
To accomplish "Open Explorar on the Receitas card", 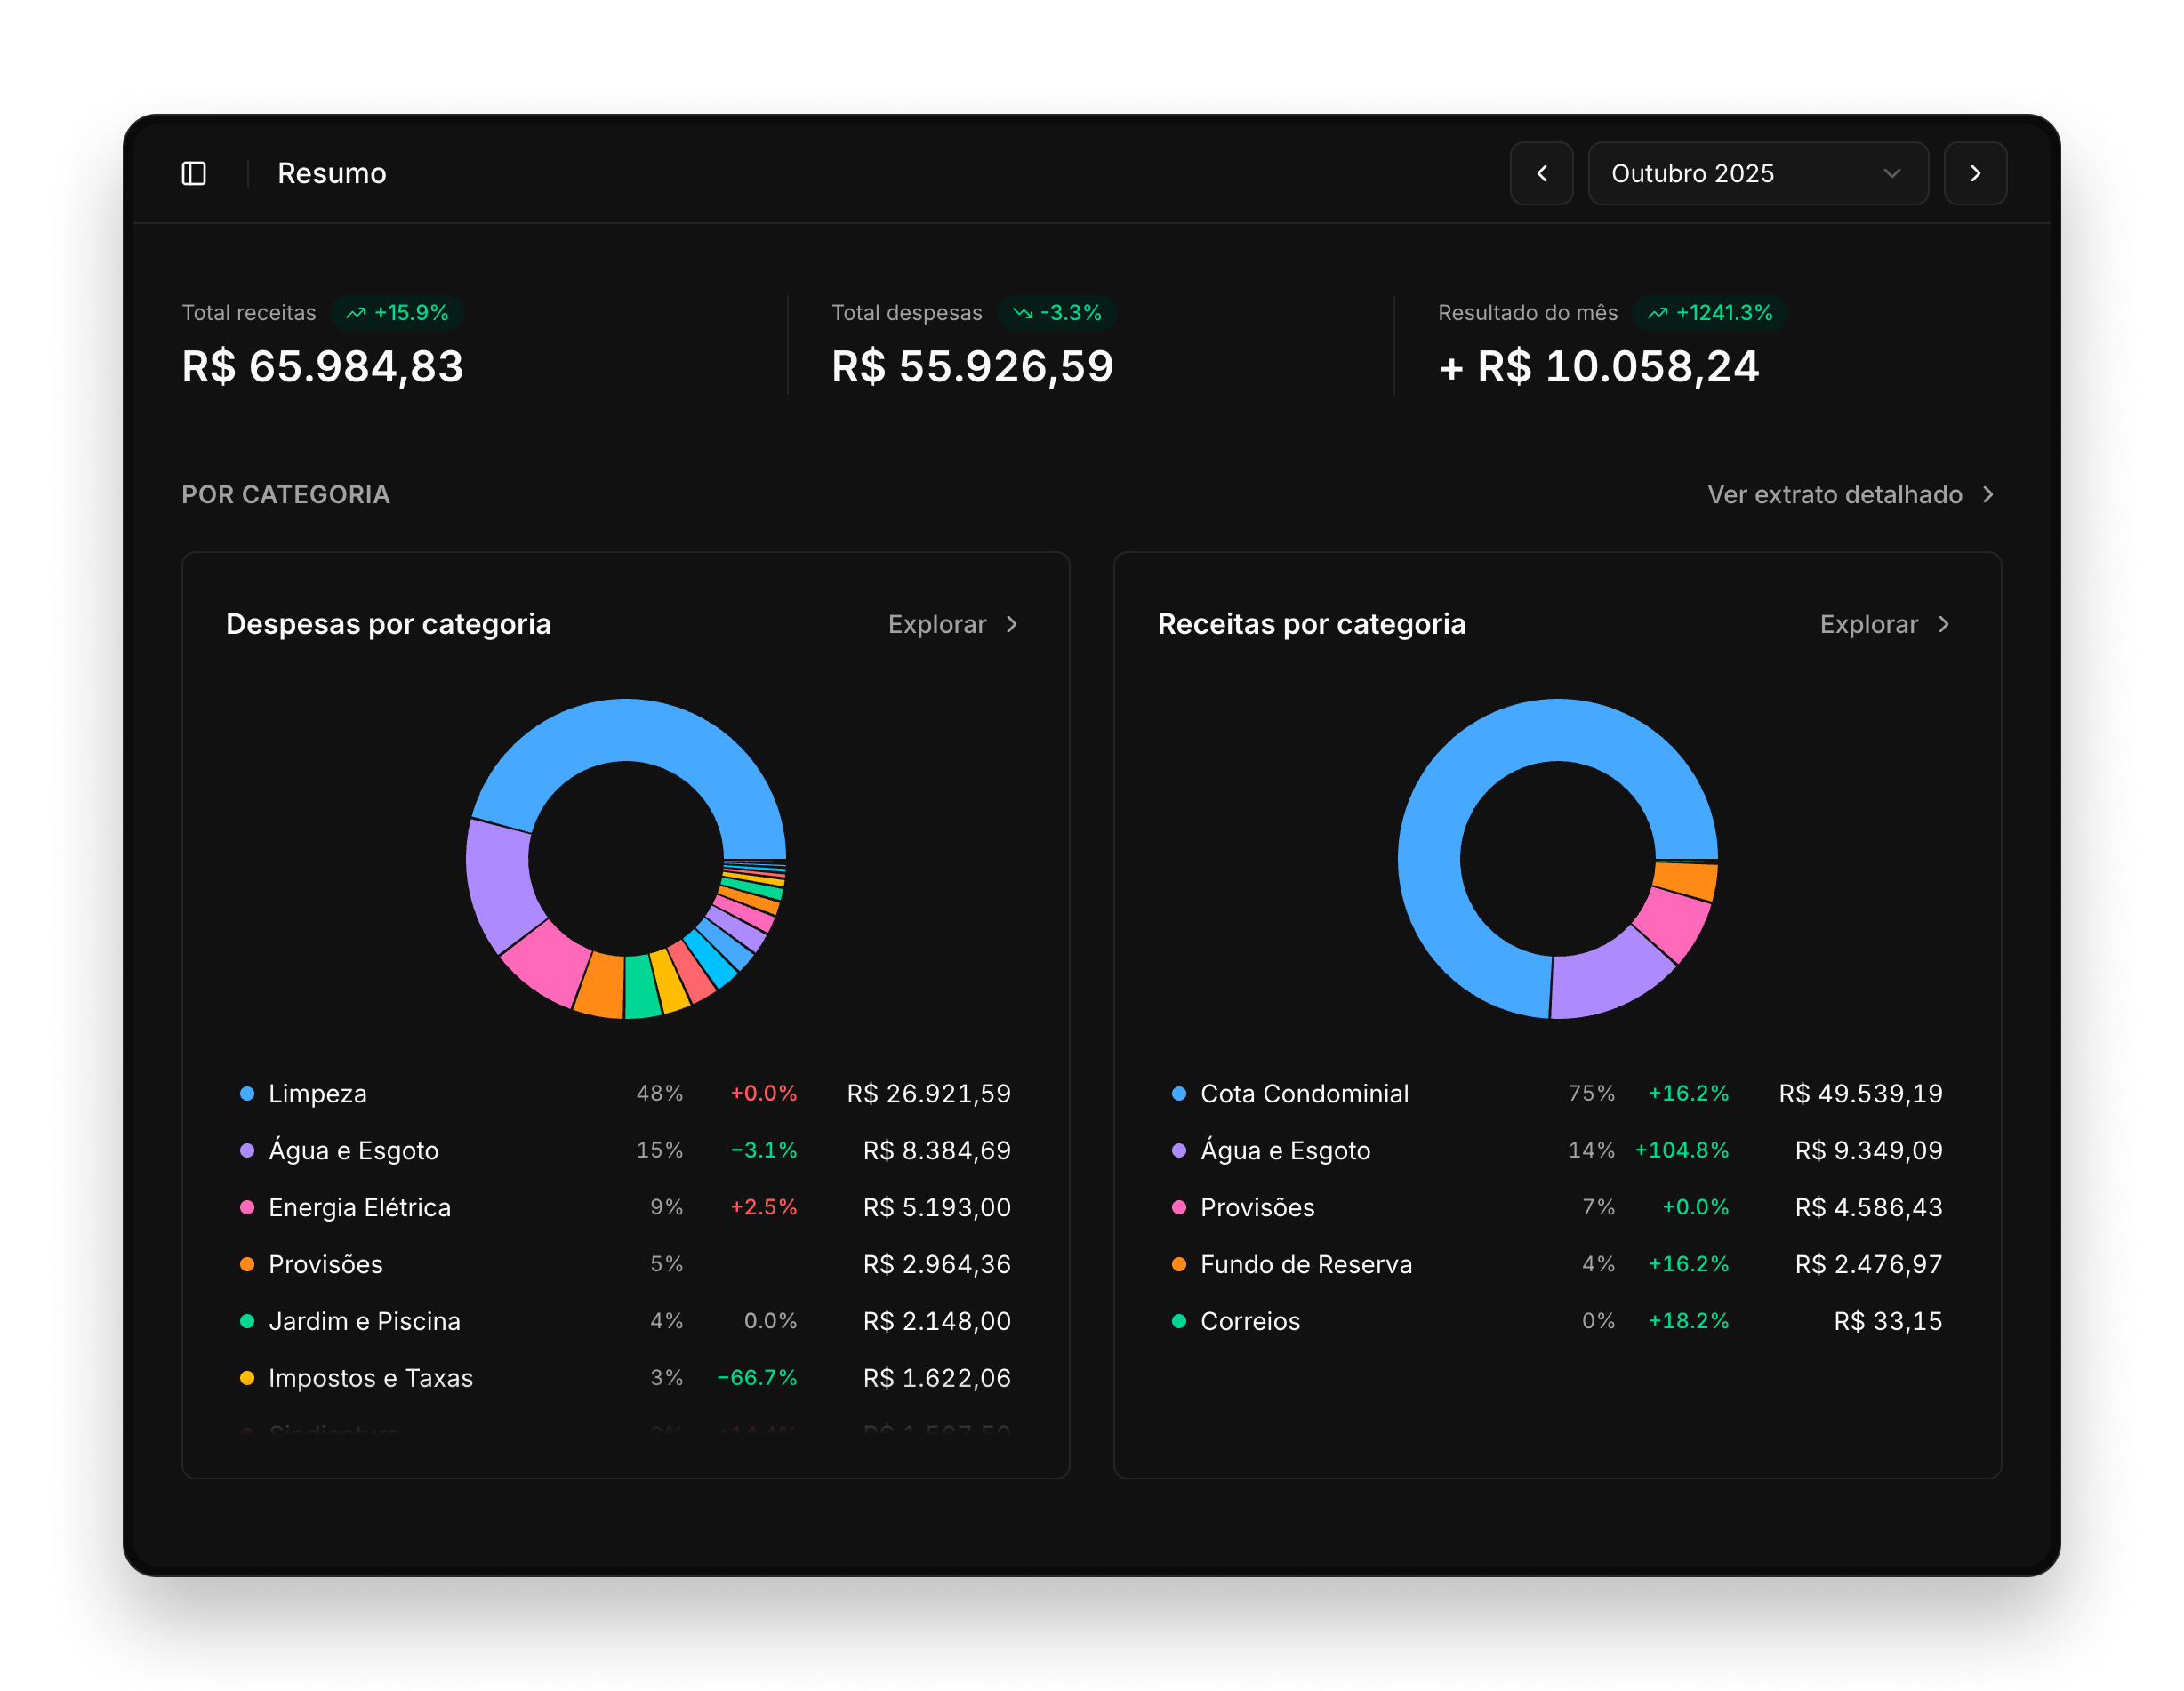I will click(1886, 624).
